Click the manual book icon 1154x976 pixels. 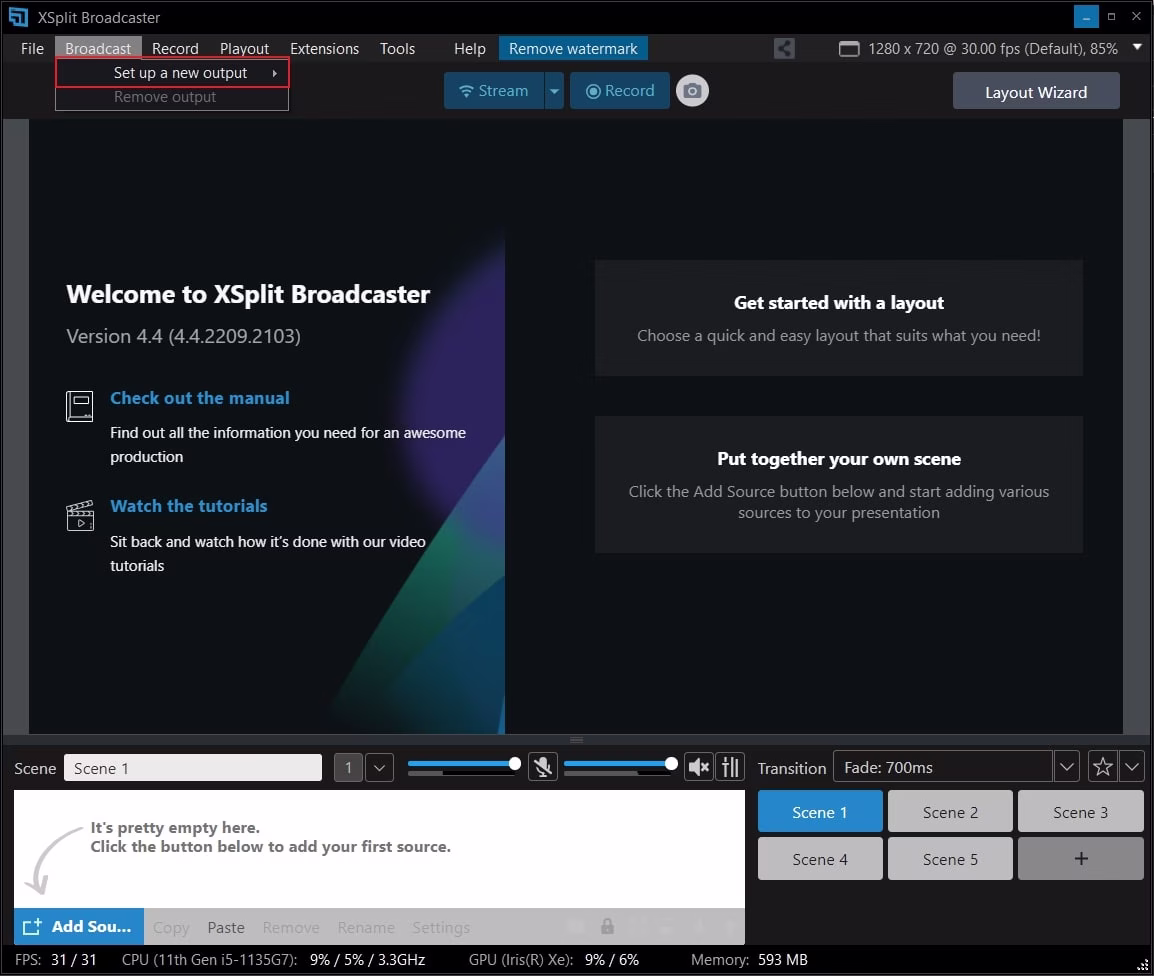point(79,406)
